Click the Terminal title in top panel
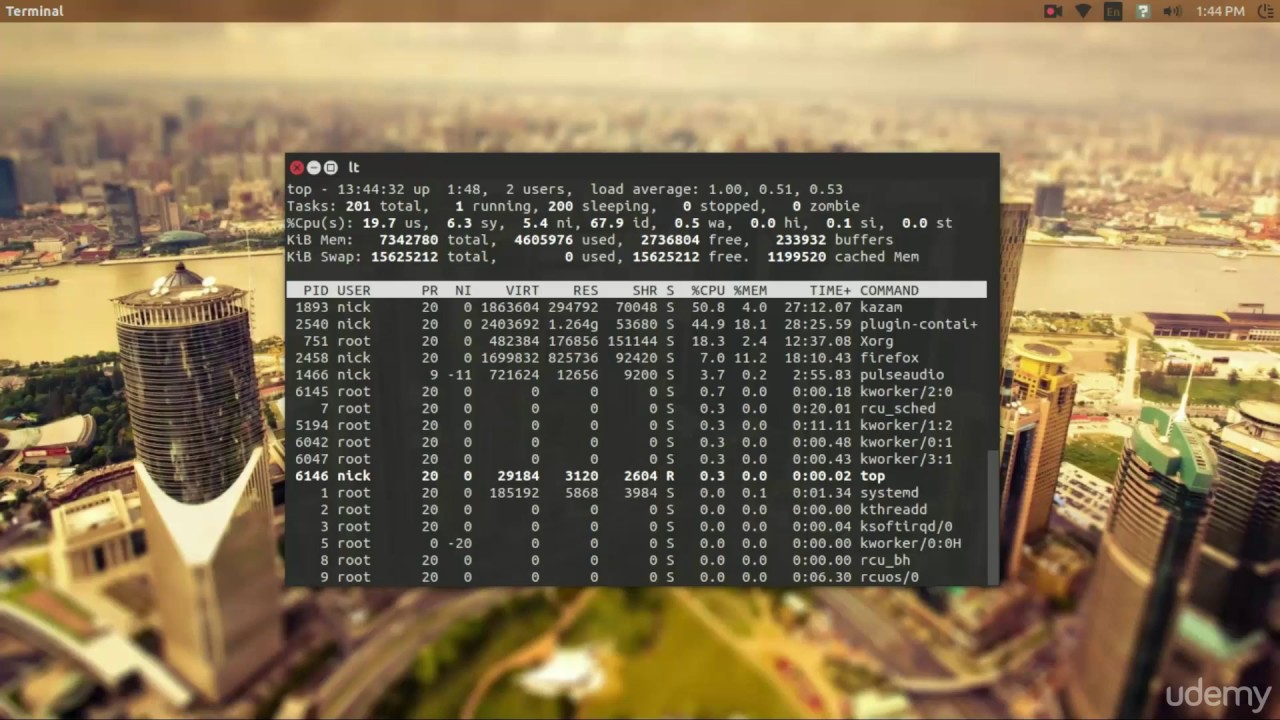Image resolution: width=1280 pixels, height=720 pixels. [34, 11]
